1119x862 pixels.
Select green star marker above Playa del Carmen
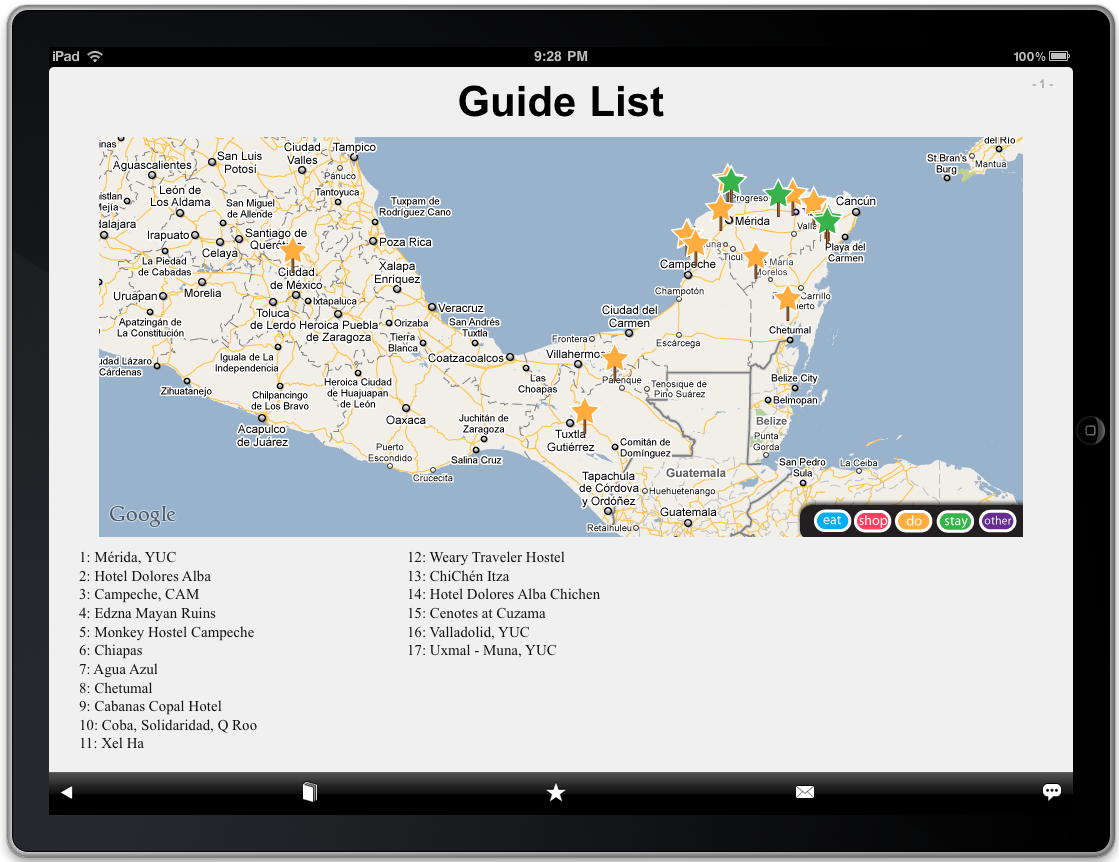(826, 223)
